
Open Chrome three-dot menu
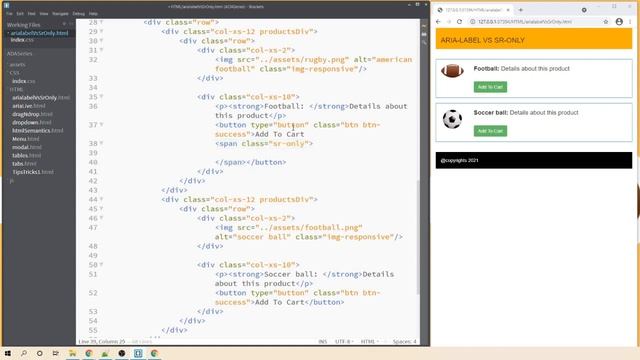pyautogui.click(x=630, y=22)
